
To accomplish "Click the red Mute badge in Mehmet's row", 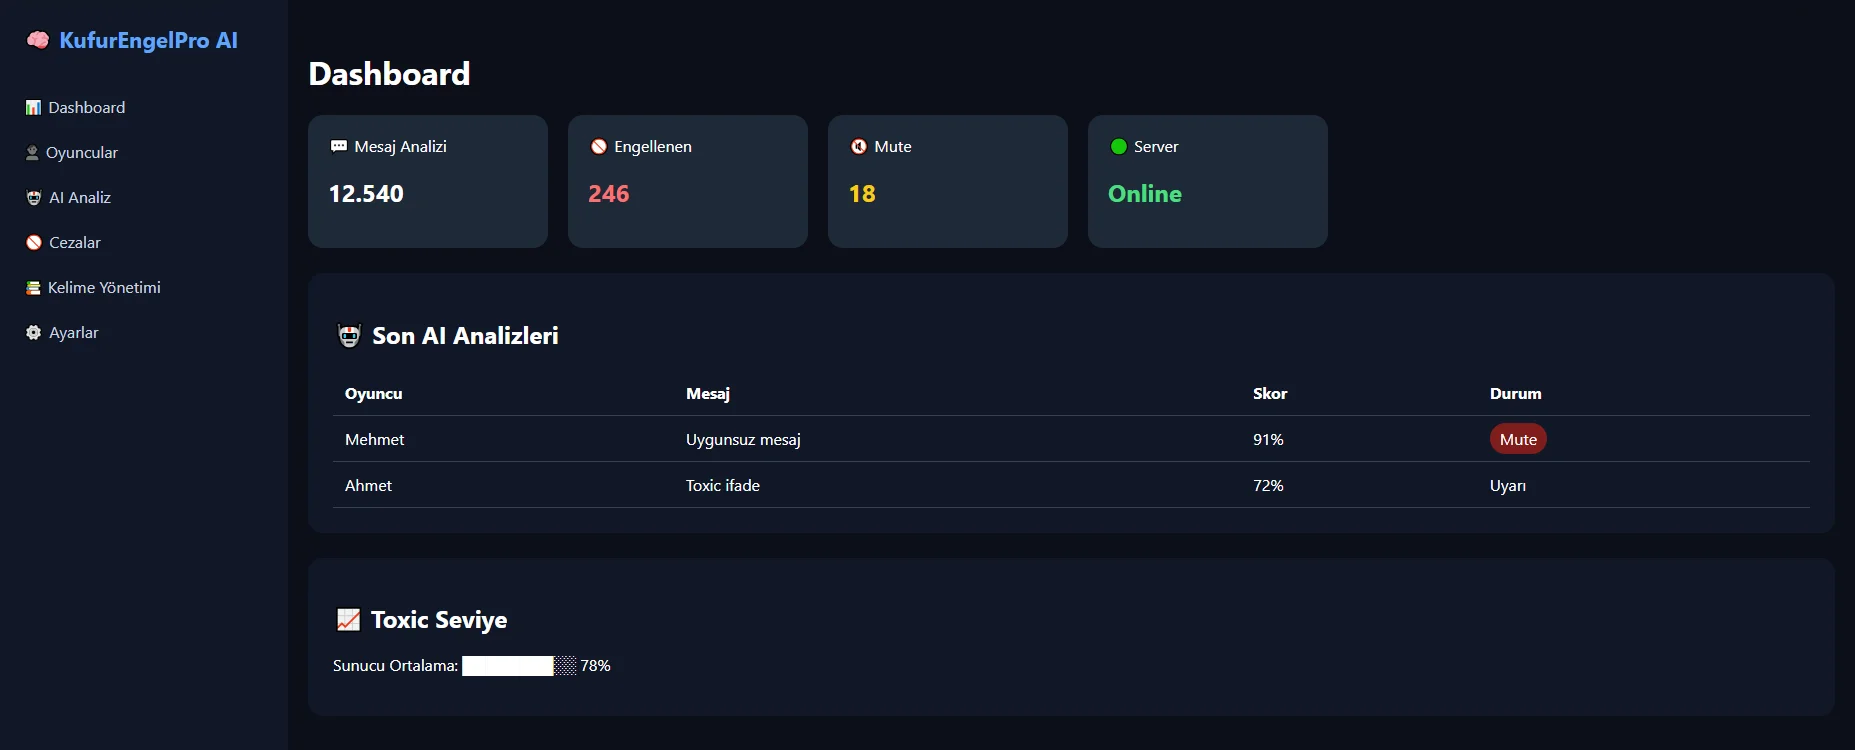I will point(1518,439).
